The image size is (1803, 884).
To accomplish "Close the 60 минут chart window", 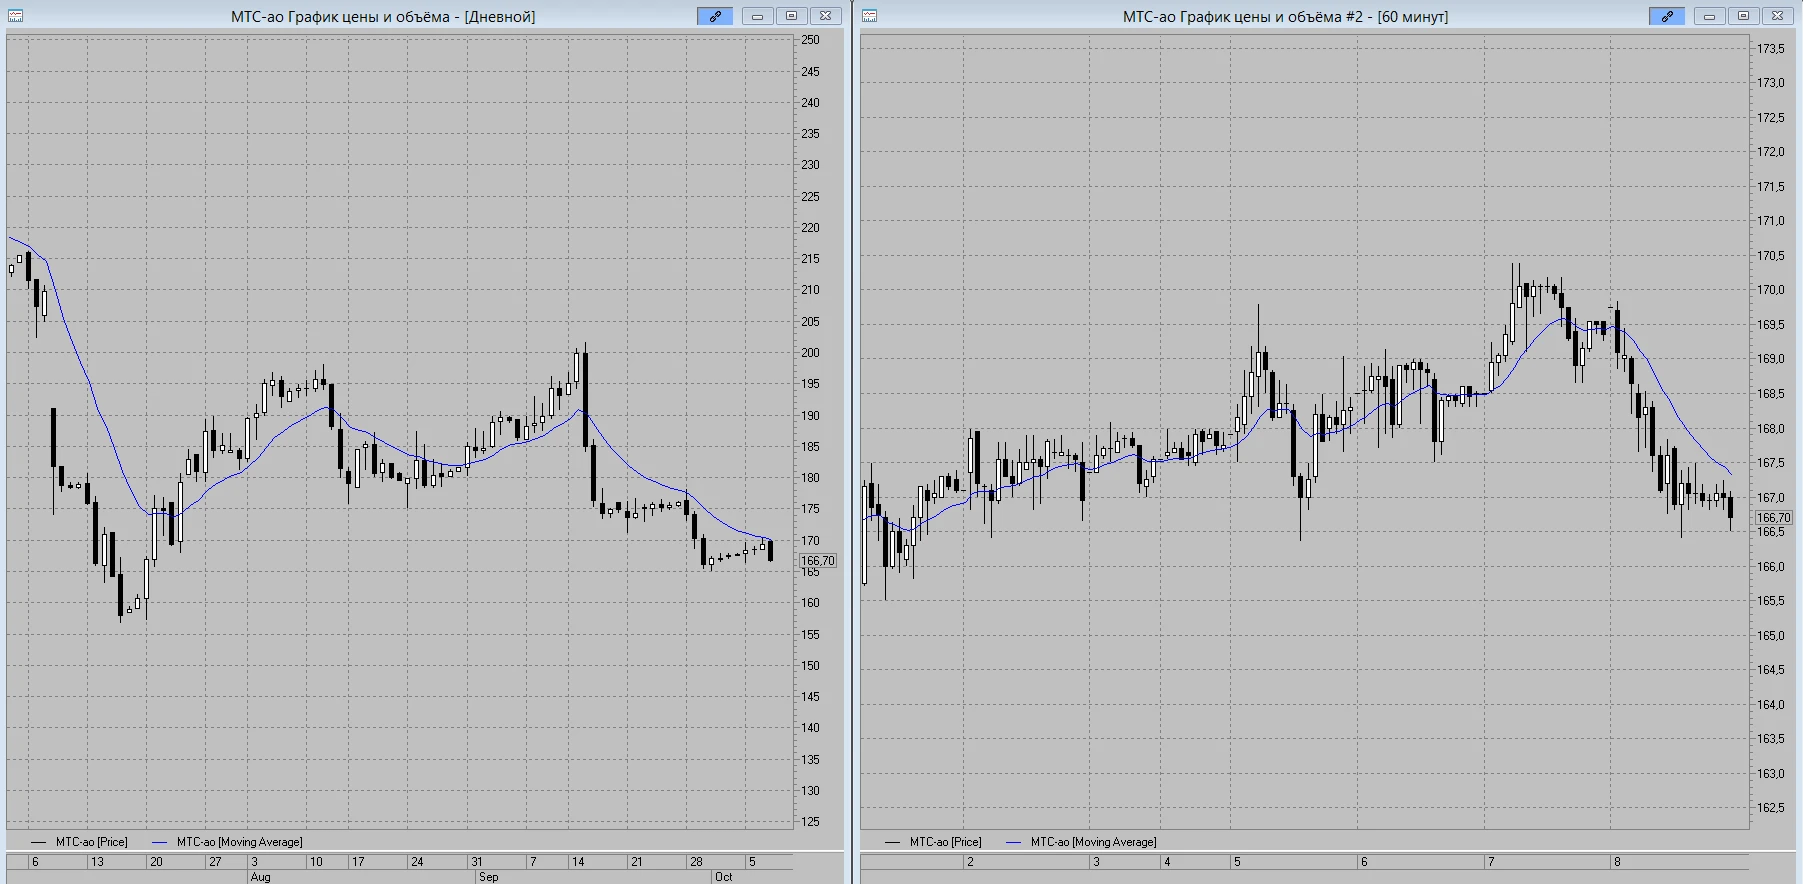I will 1777,16.
